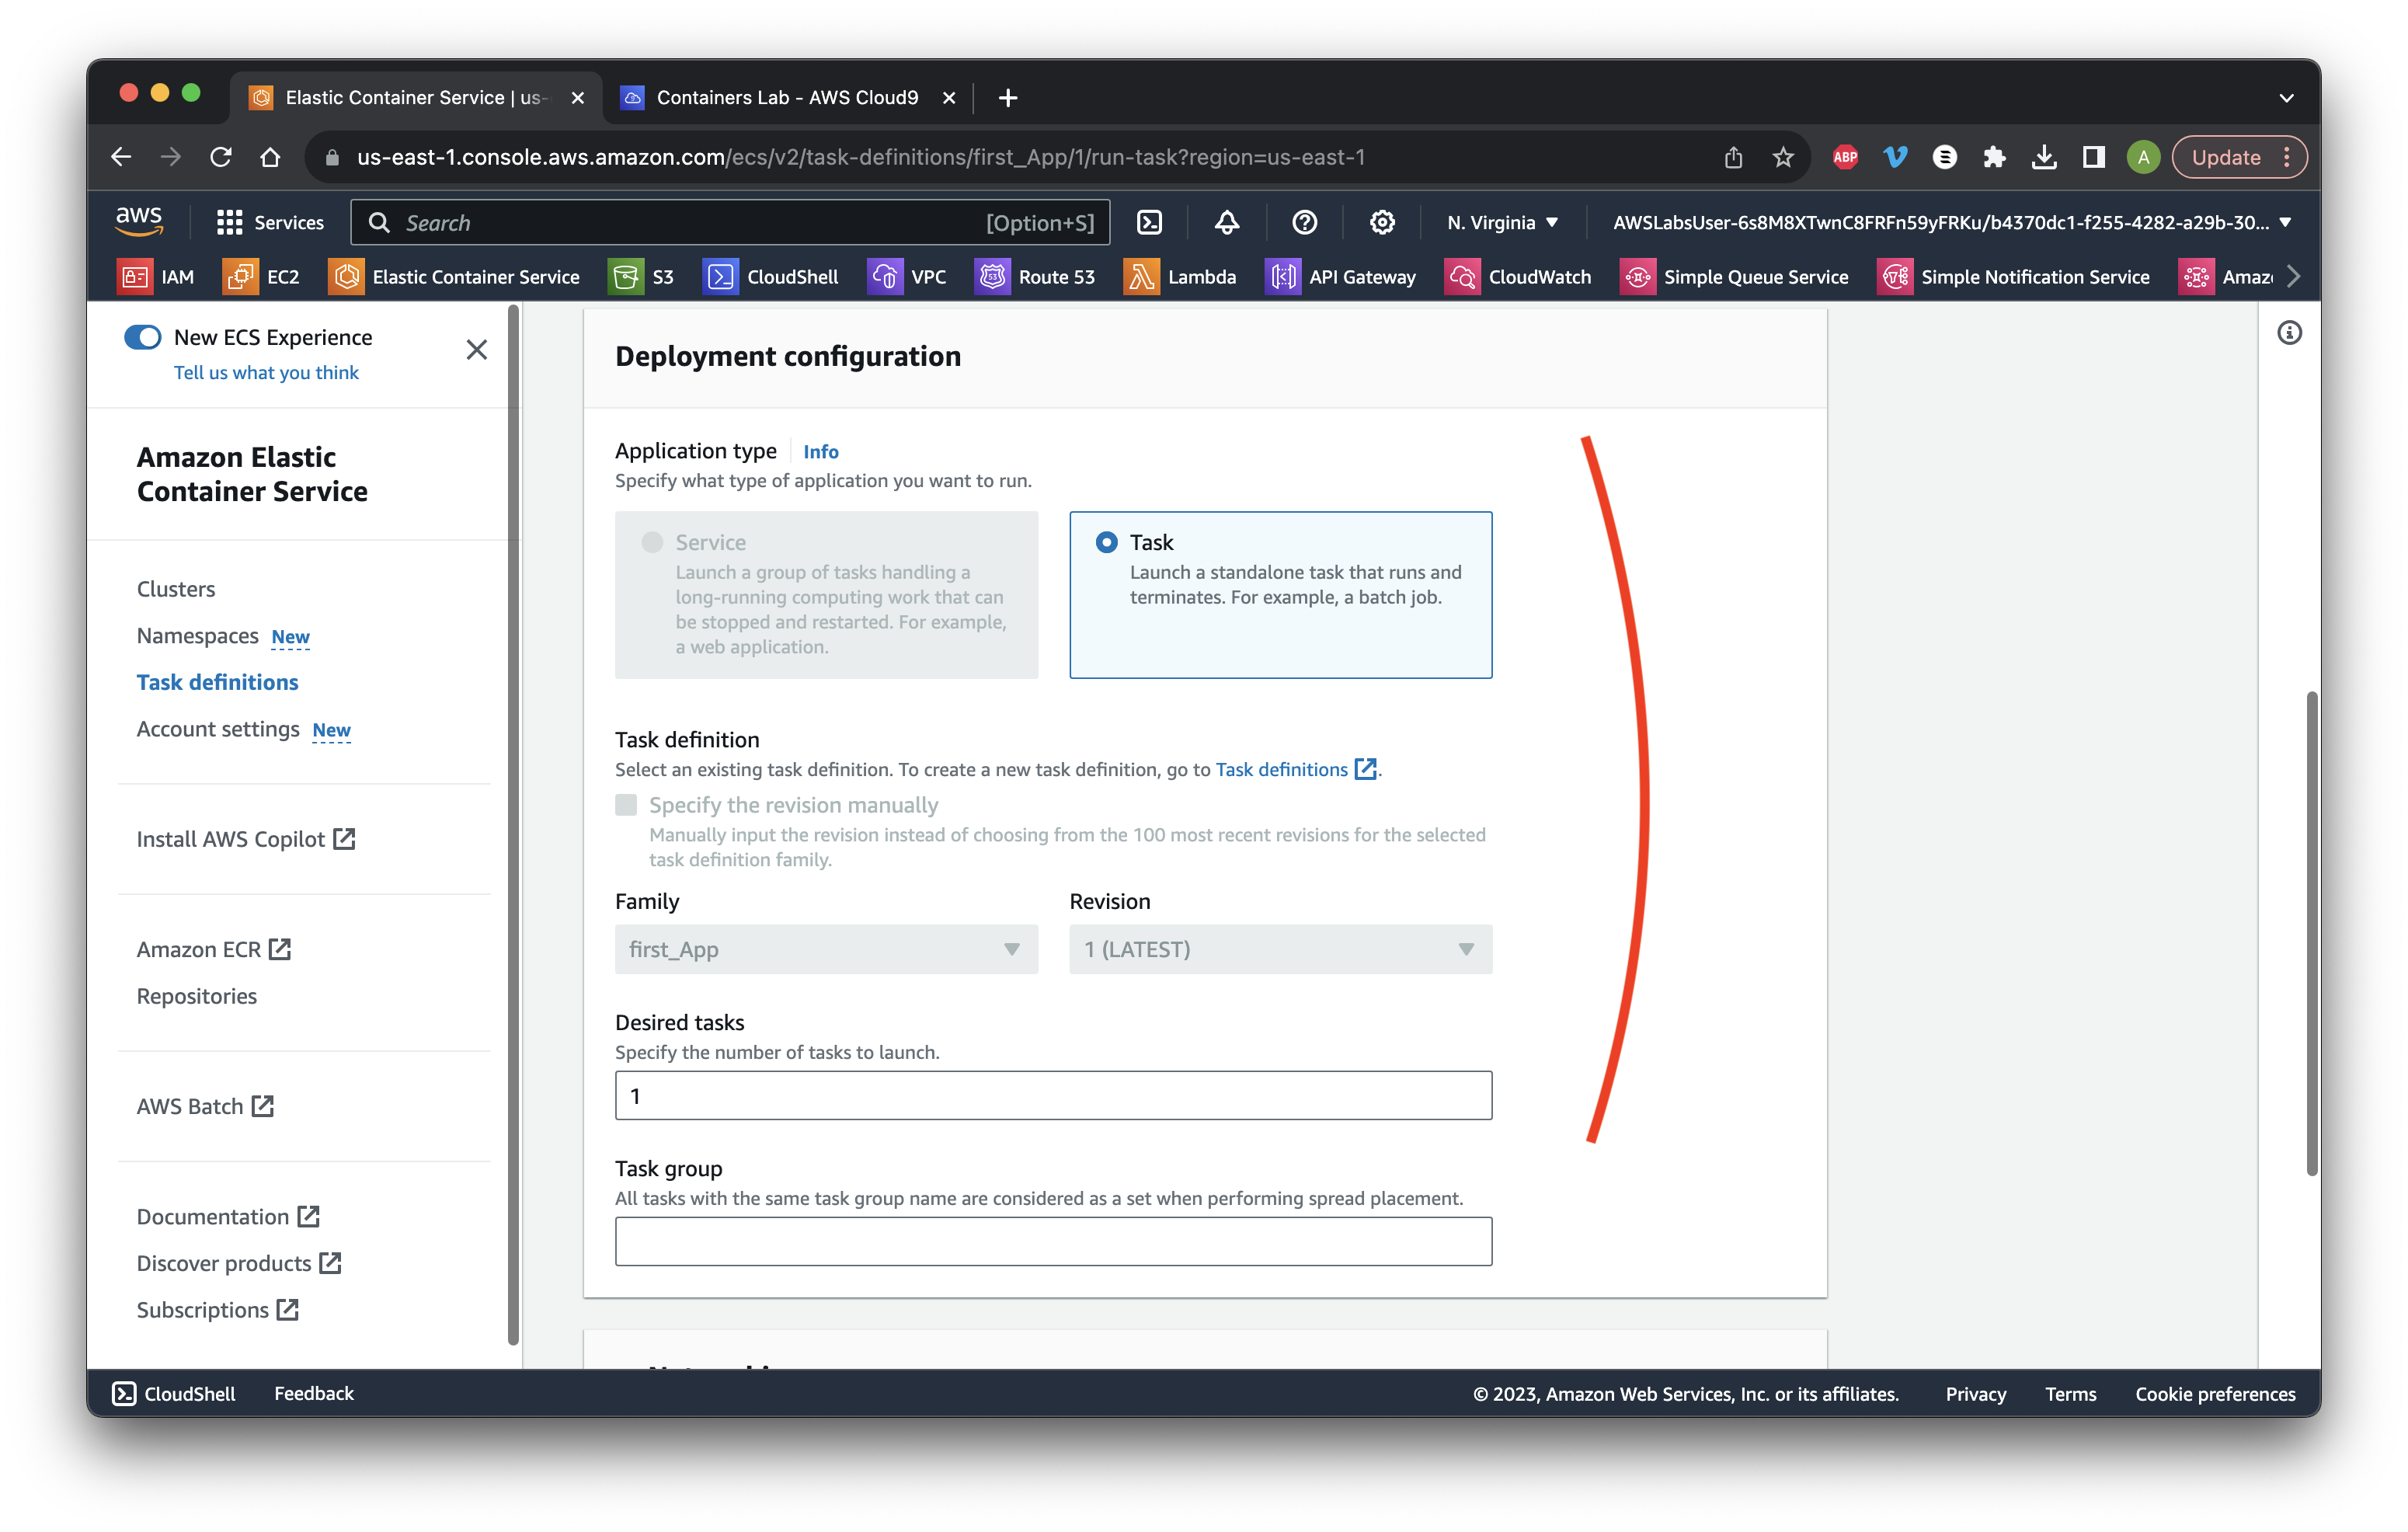Expand the Services menu grid

pos(270,222)
